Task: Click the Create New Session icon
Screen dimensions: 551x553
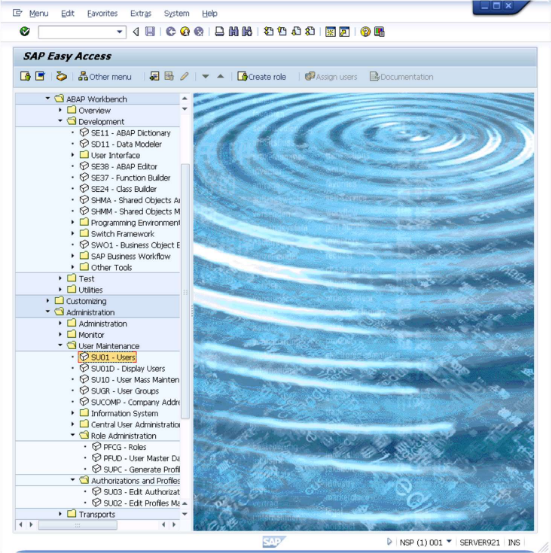Action: coord(330,32)
